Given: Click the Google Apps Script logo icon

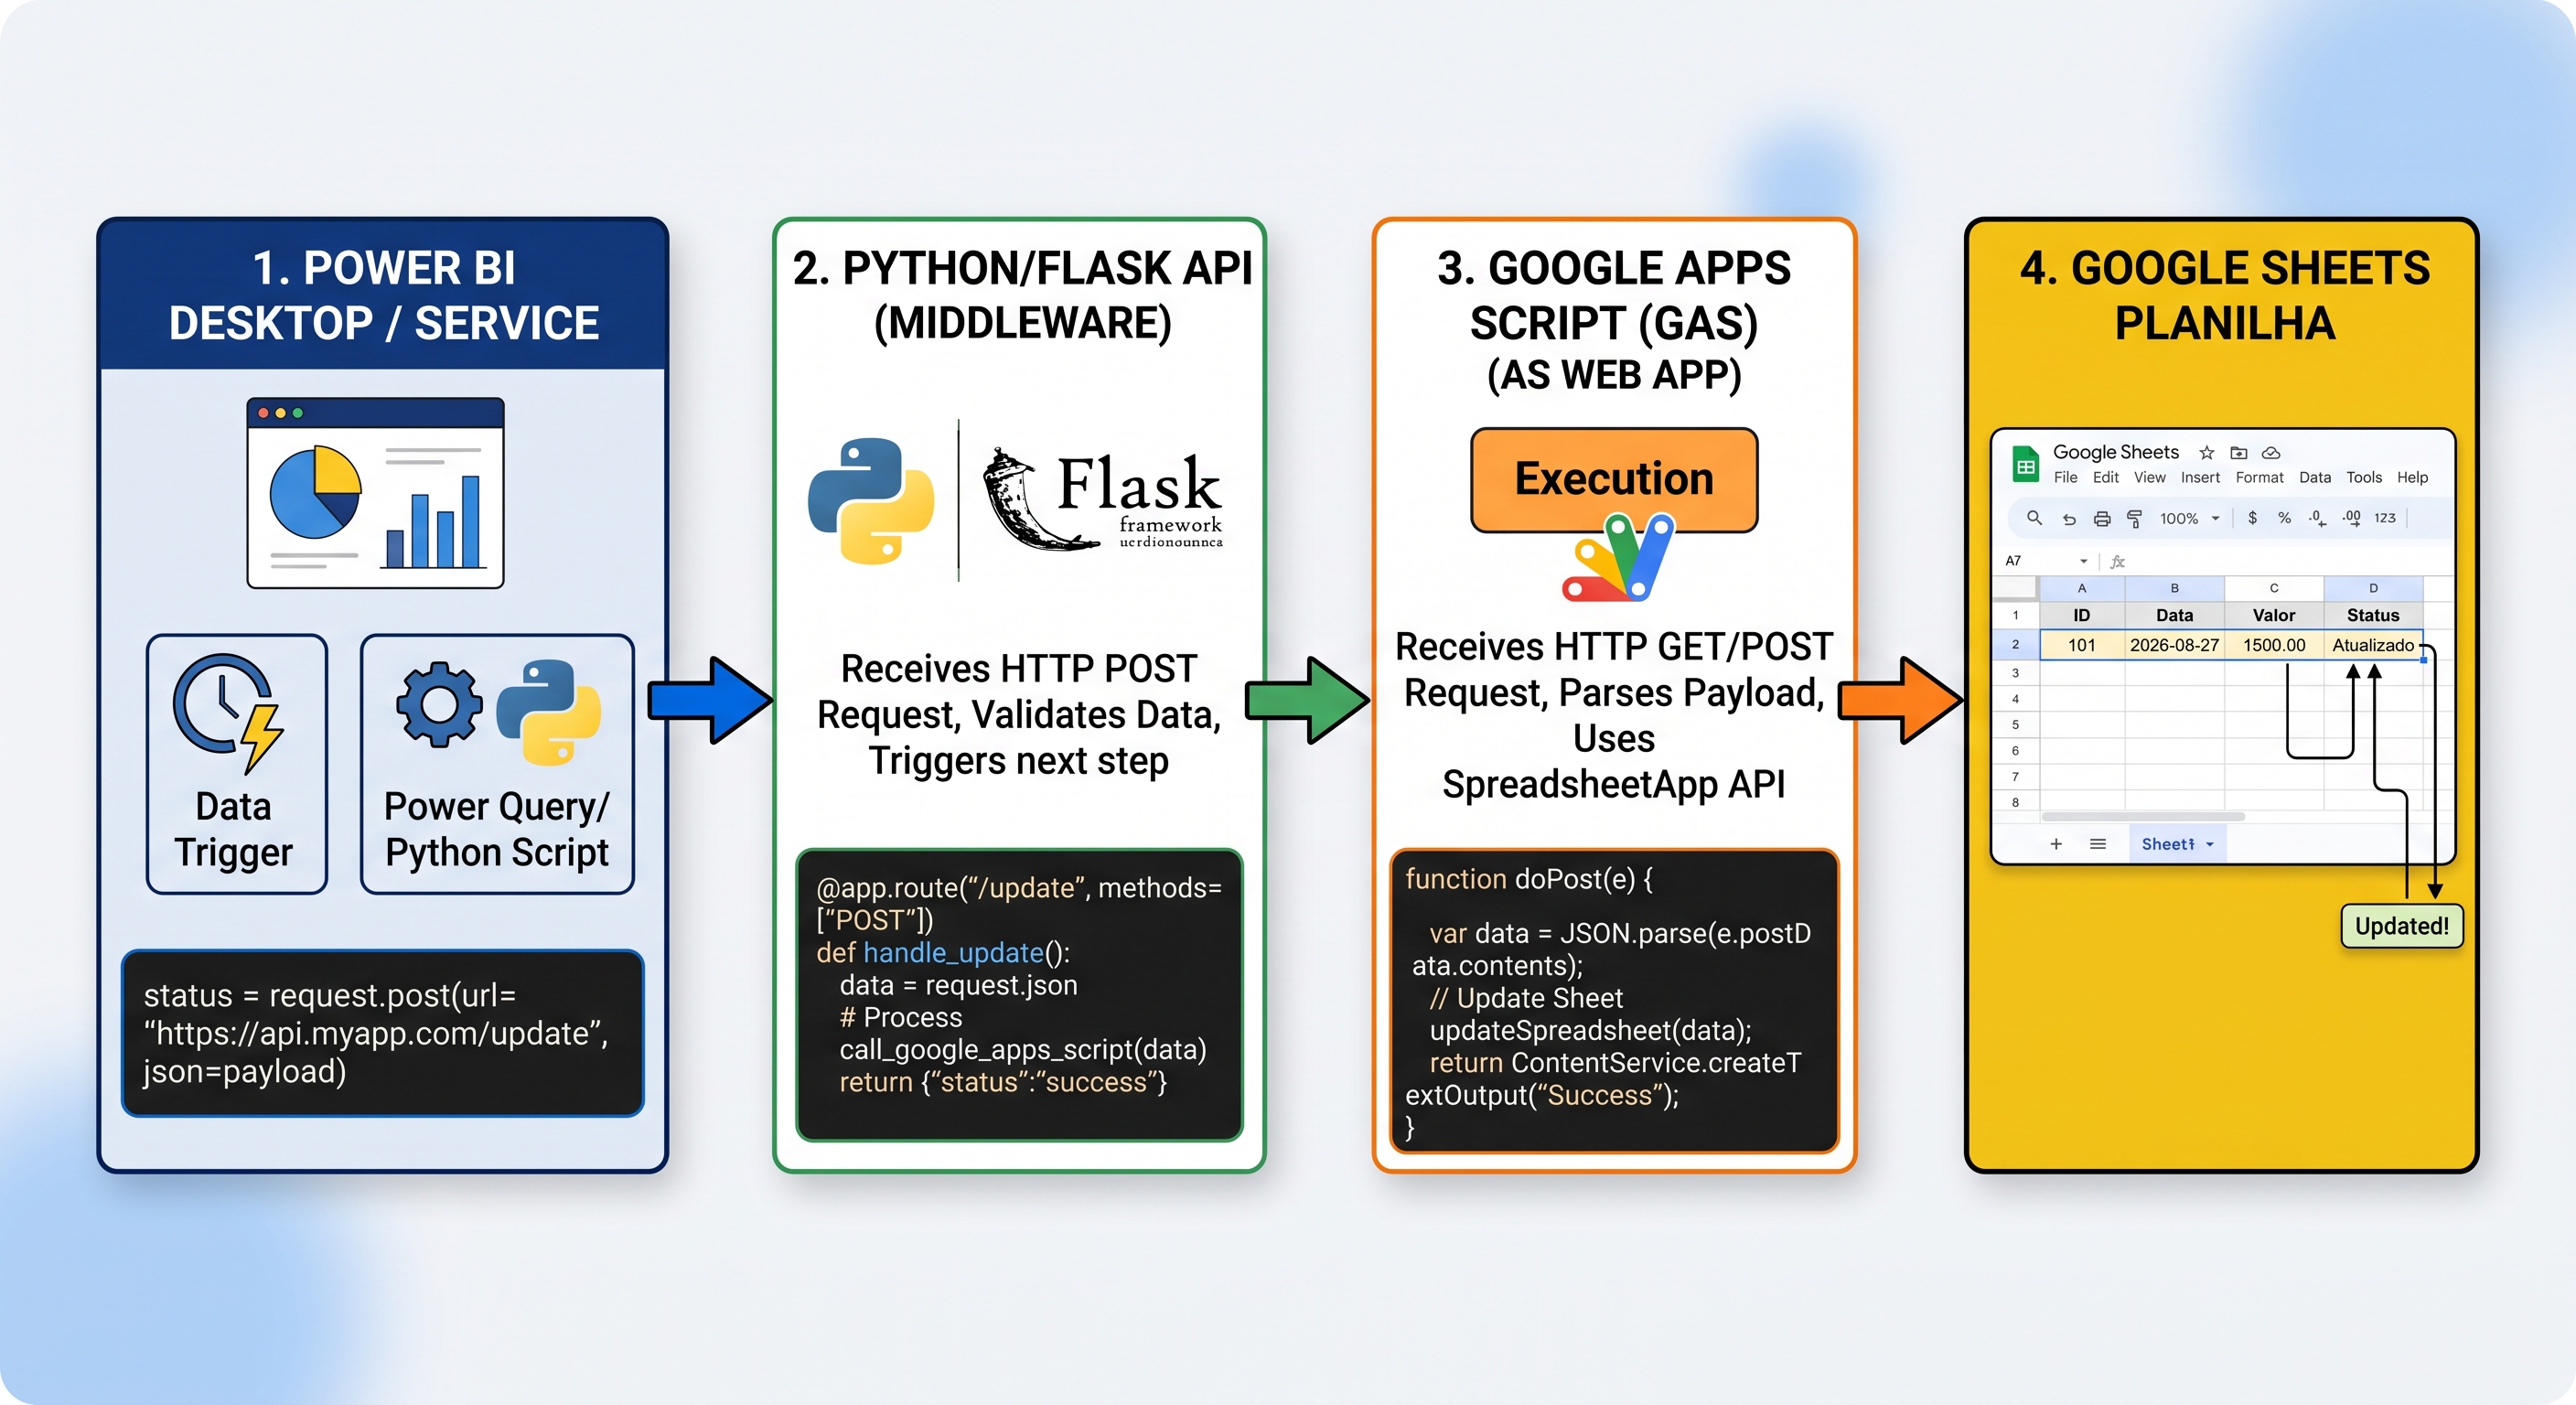Looking at the screenshot, I should [1618, 558].
